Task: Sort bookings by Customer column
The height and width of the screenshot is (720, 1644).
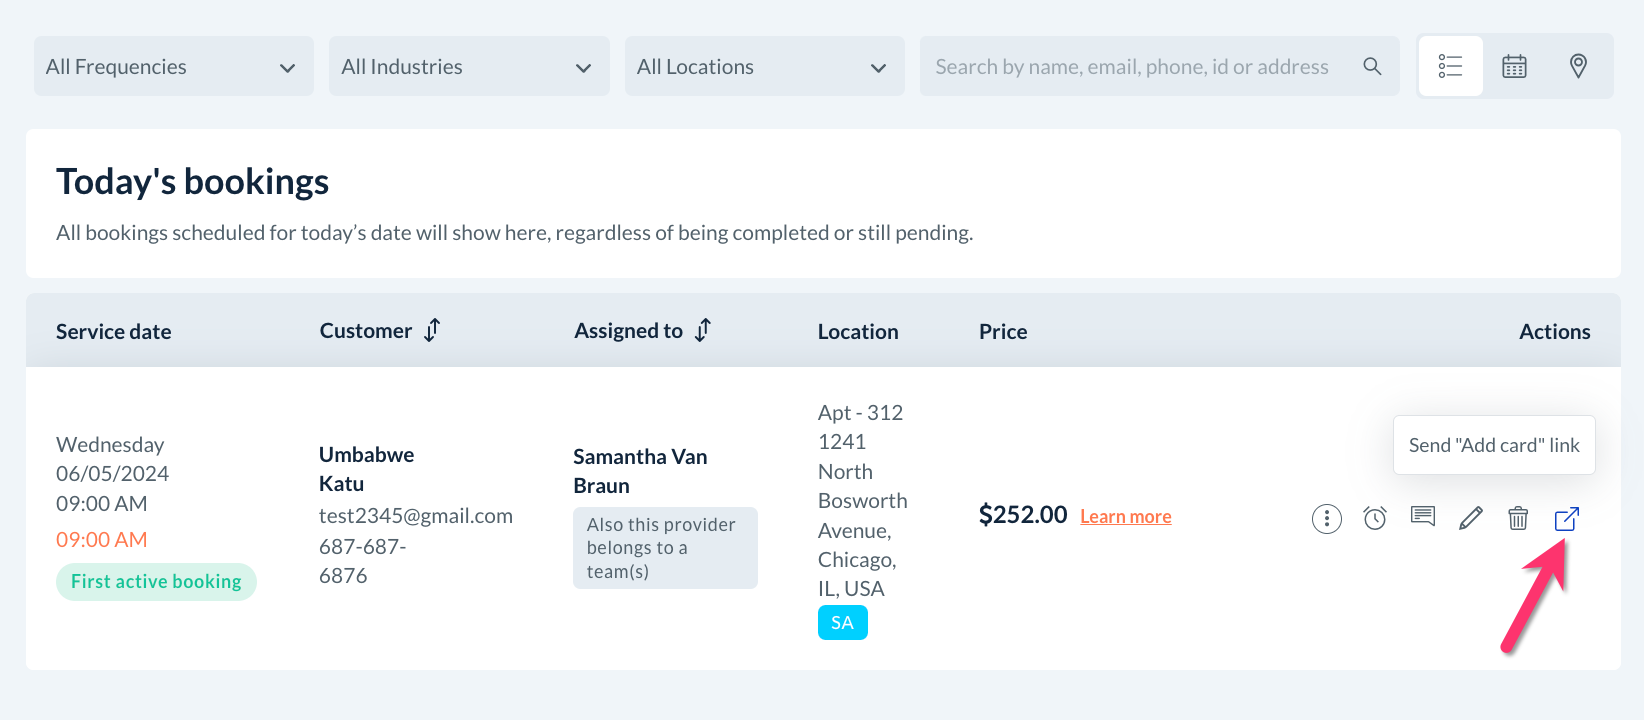Action: 432,330
